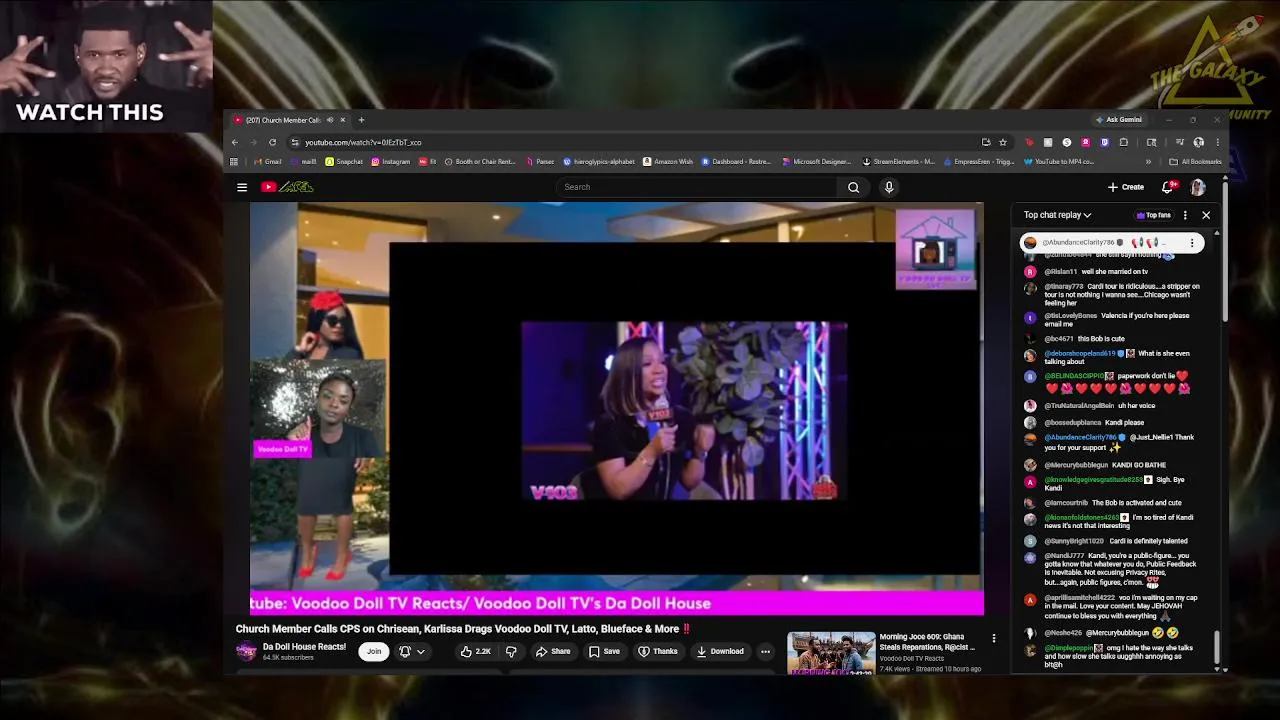Dislike the video
The image size is (1280, 720).
point(511,652)
